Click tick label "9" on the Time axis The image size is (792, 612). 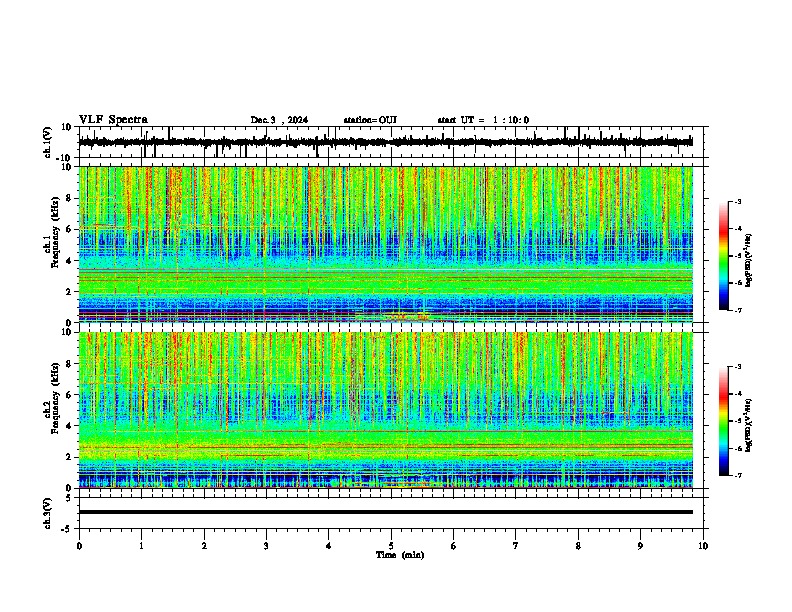point(640,546)
